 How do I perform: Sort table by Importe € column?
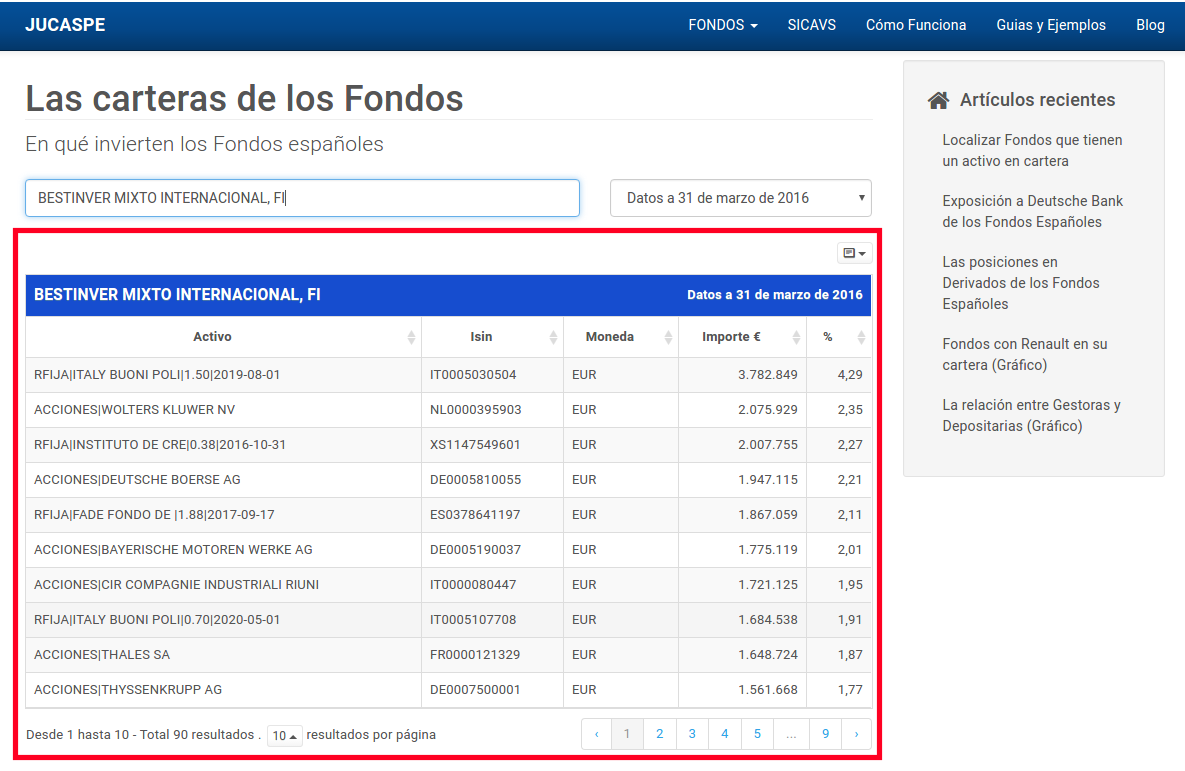point(743,337)
